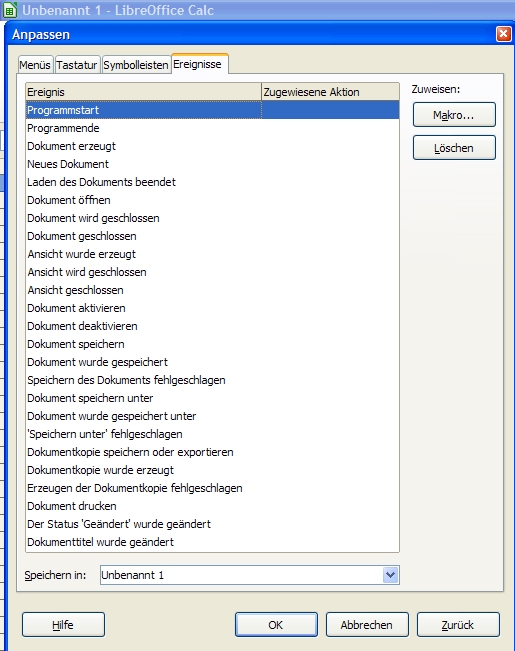Image resolution: width=515 pixels, height=651 pixels.
Task: Select the Dokument drucken event
Action: (x=212, y=506)
